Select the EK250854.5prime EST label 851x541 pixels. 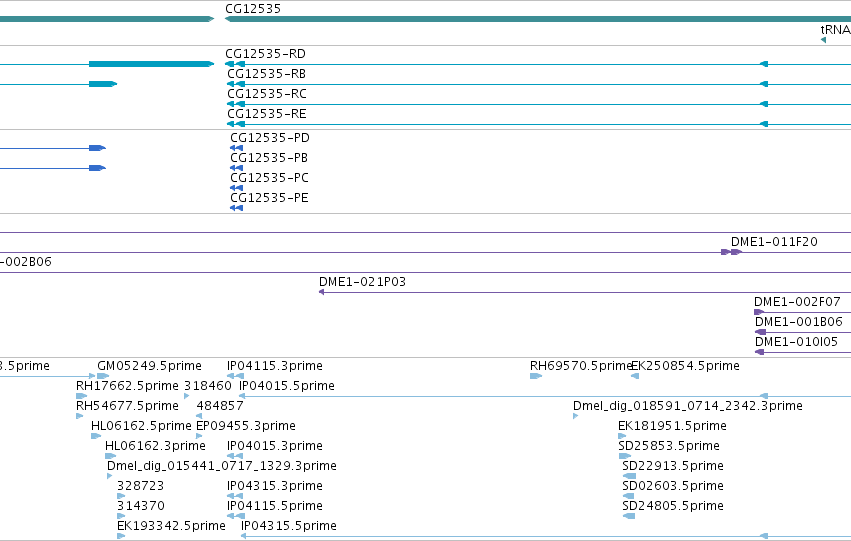(x=685, y=366)
